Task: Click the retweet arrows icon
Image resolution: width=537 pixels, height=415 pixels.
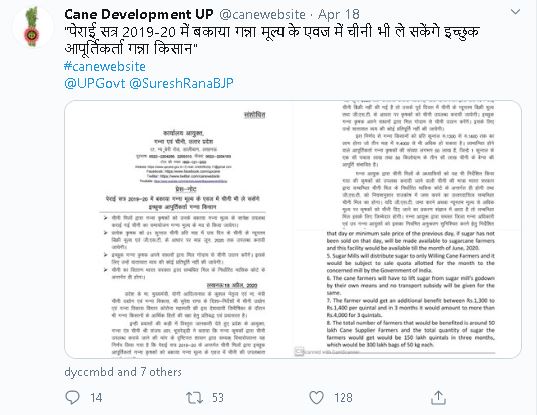Action: coord(194,398)
